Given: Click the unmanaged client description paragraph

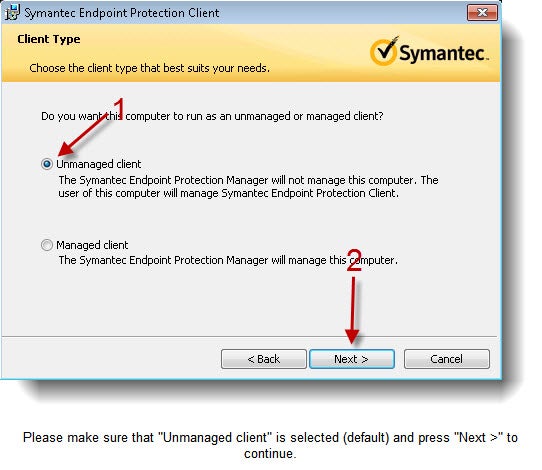Looking at the screenshot, I should [x=248, y=187].
